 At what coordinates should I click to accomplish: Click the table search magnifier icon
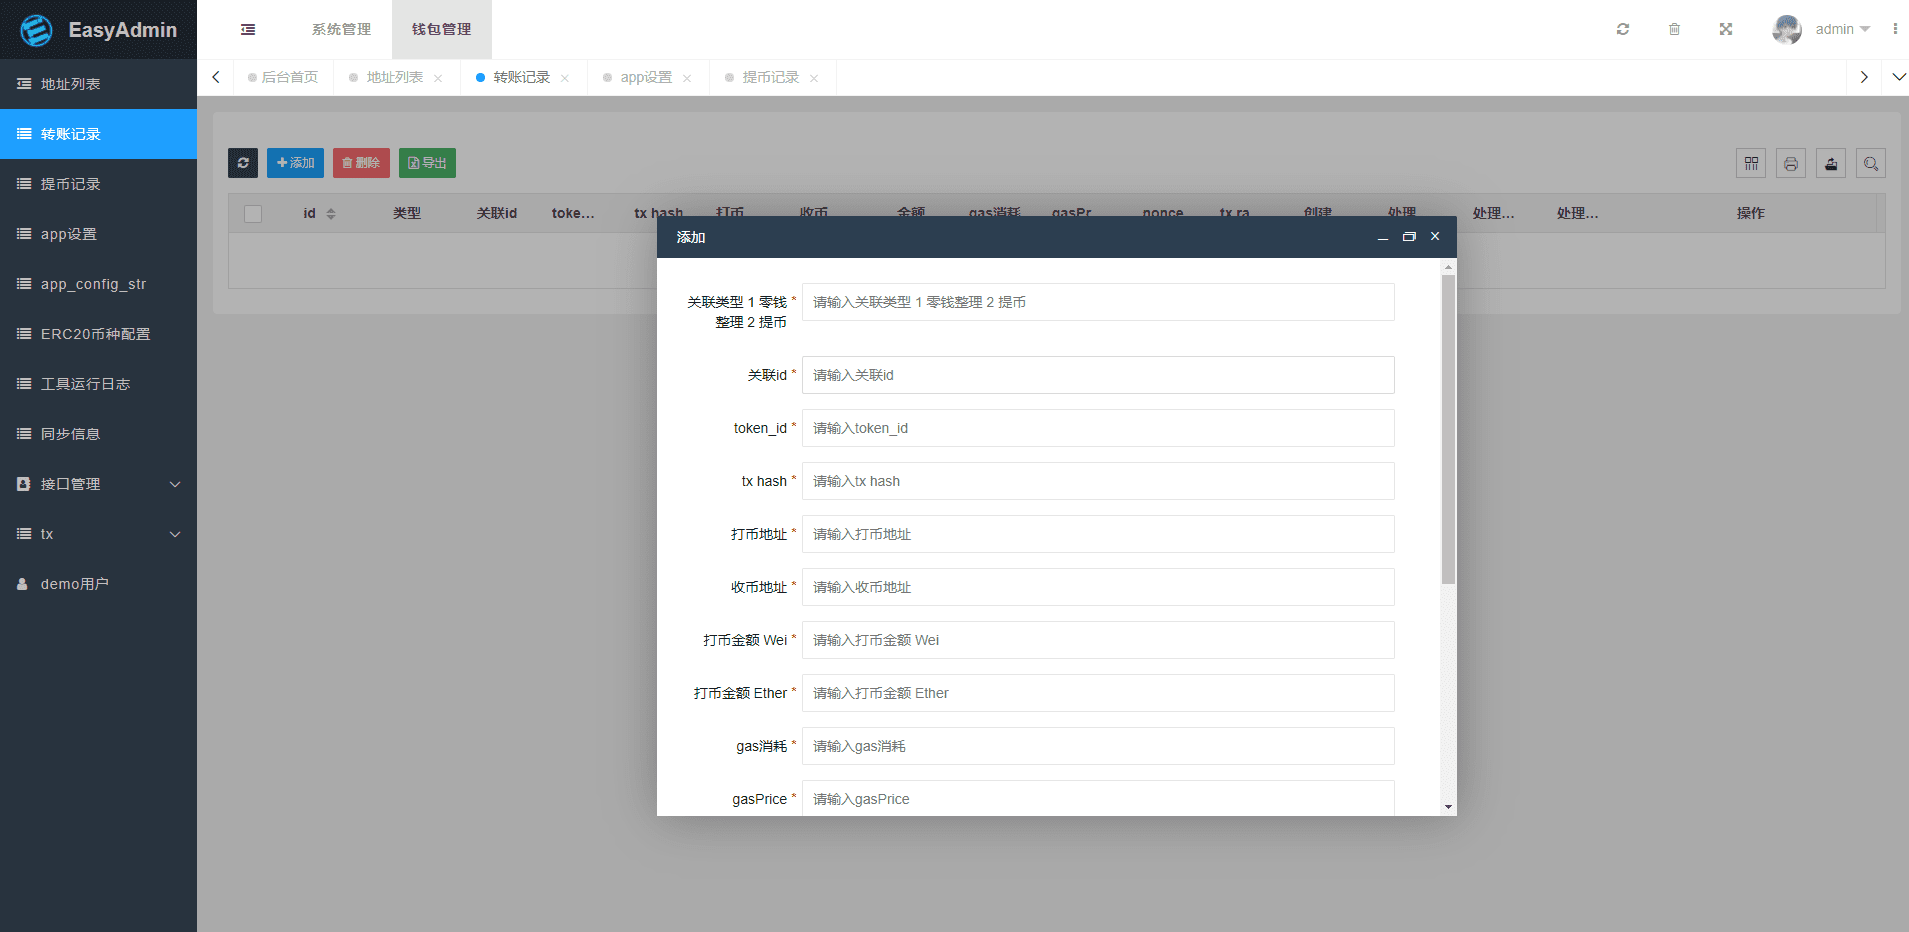[1870, 163]
